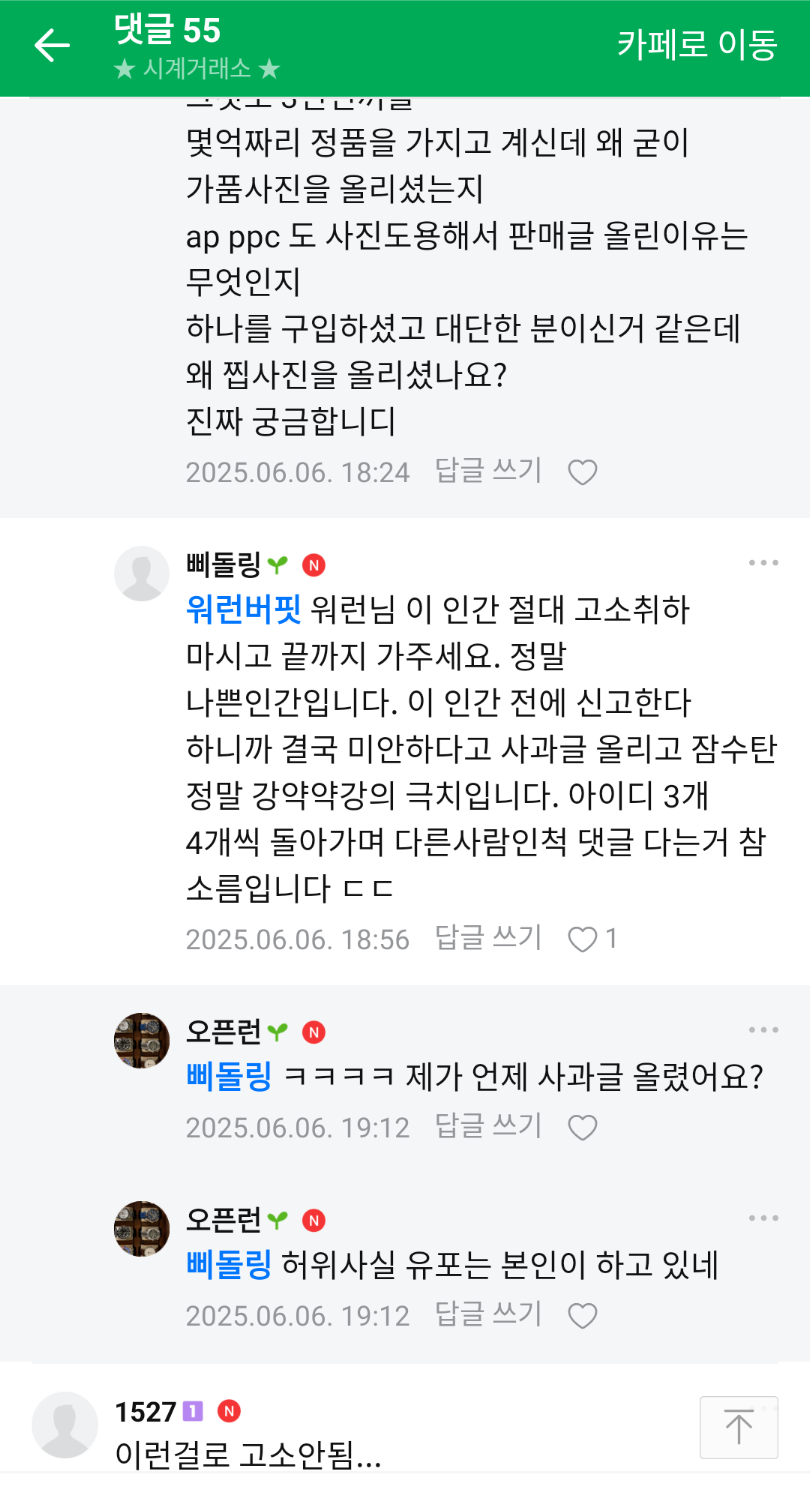
Task: Open three-dot menu on 오픈런's 허위사실 reply
Action: (x=763, y=1218)
